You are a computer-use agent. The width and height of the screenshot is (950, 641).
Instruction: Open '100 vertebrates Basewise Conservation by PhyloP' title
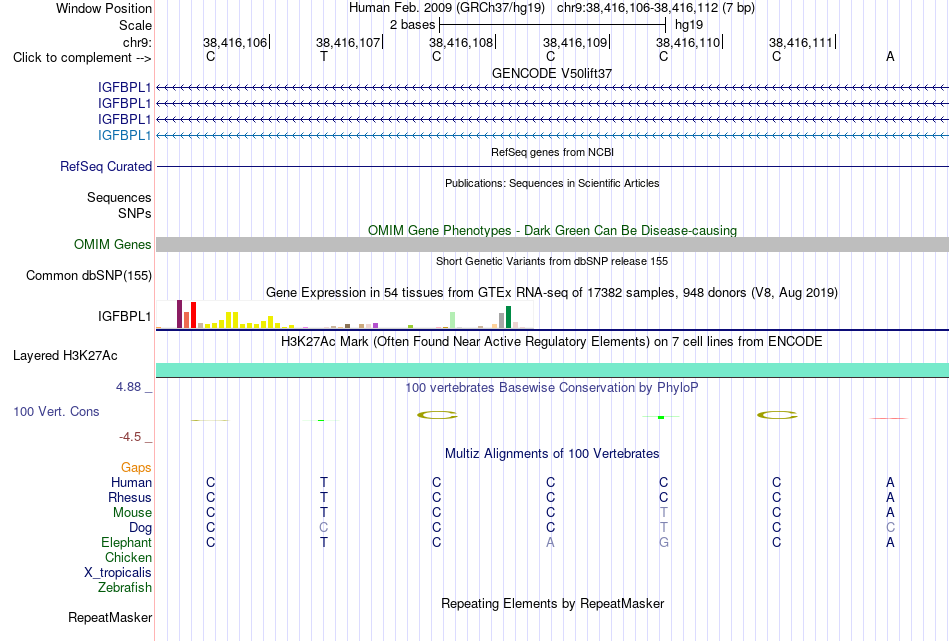[552, 388]
